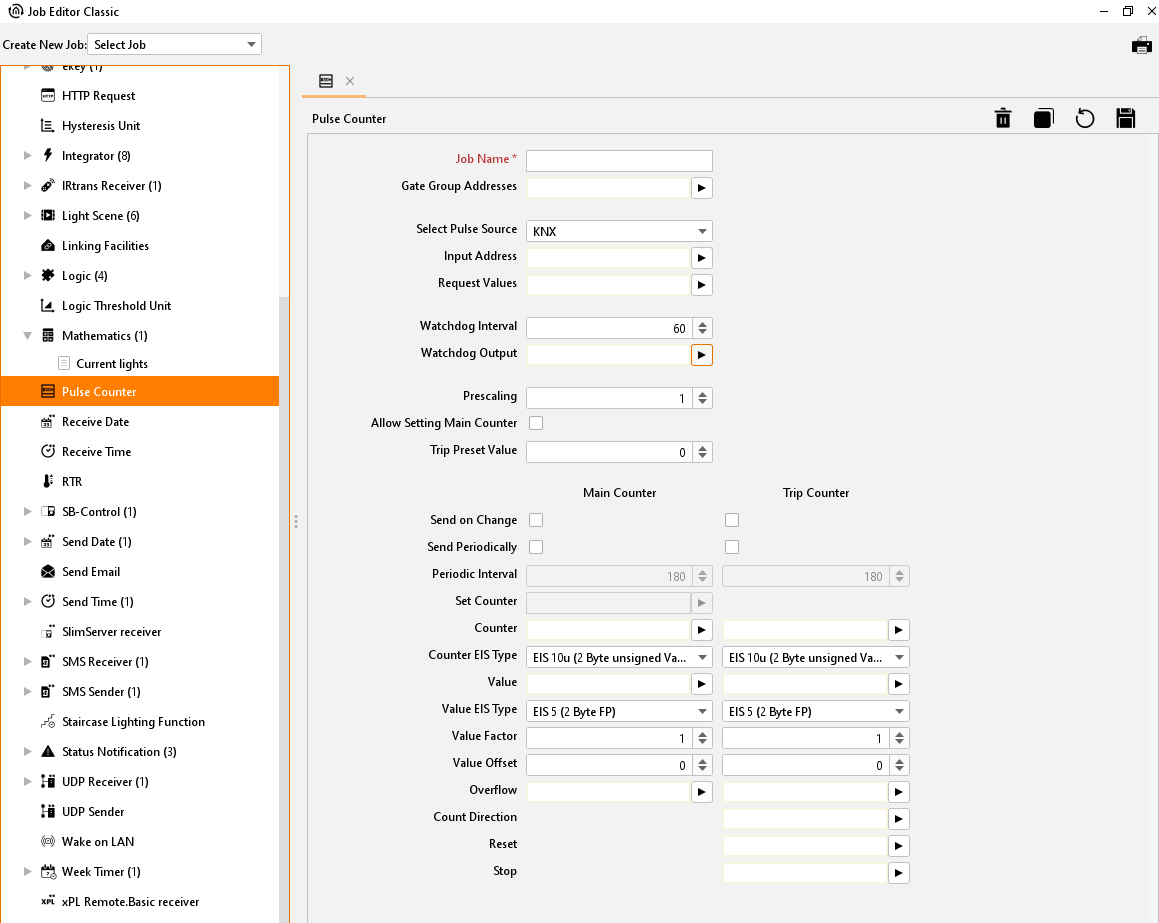Click the save floppy disk icon
The image size is (1159, 923).
pos(1126,119)
